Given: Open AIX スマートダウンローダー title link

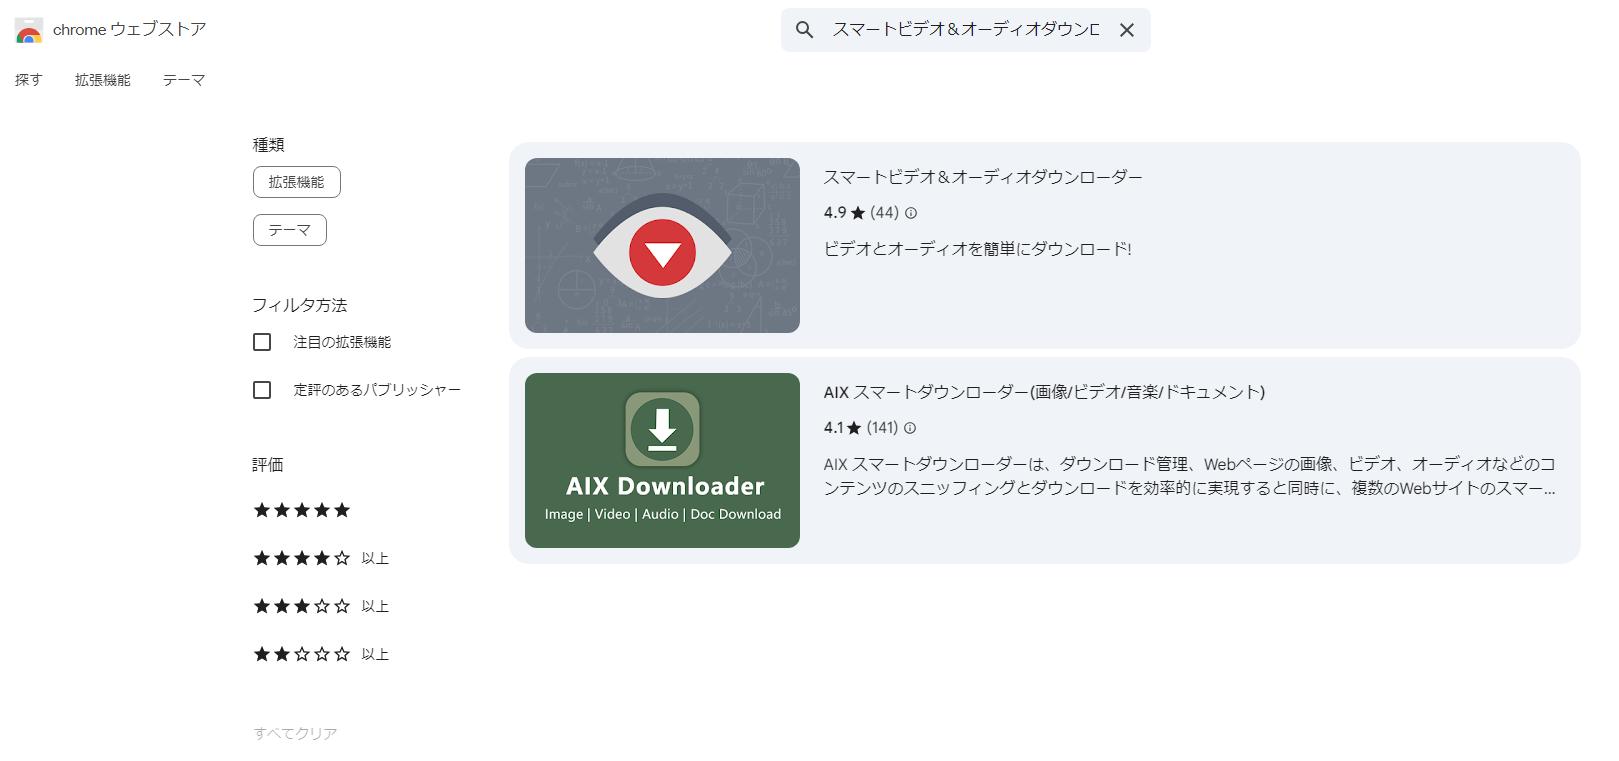Looking at the screenshot, I should click(x=1045, y=392).
